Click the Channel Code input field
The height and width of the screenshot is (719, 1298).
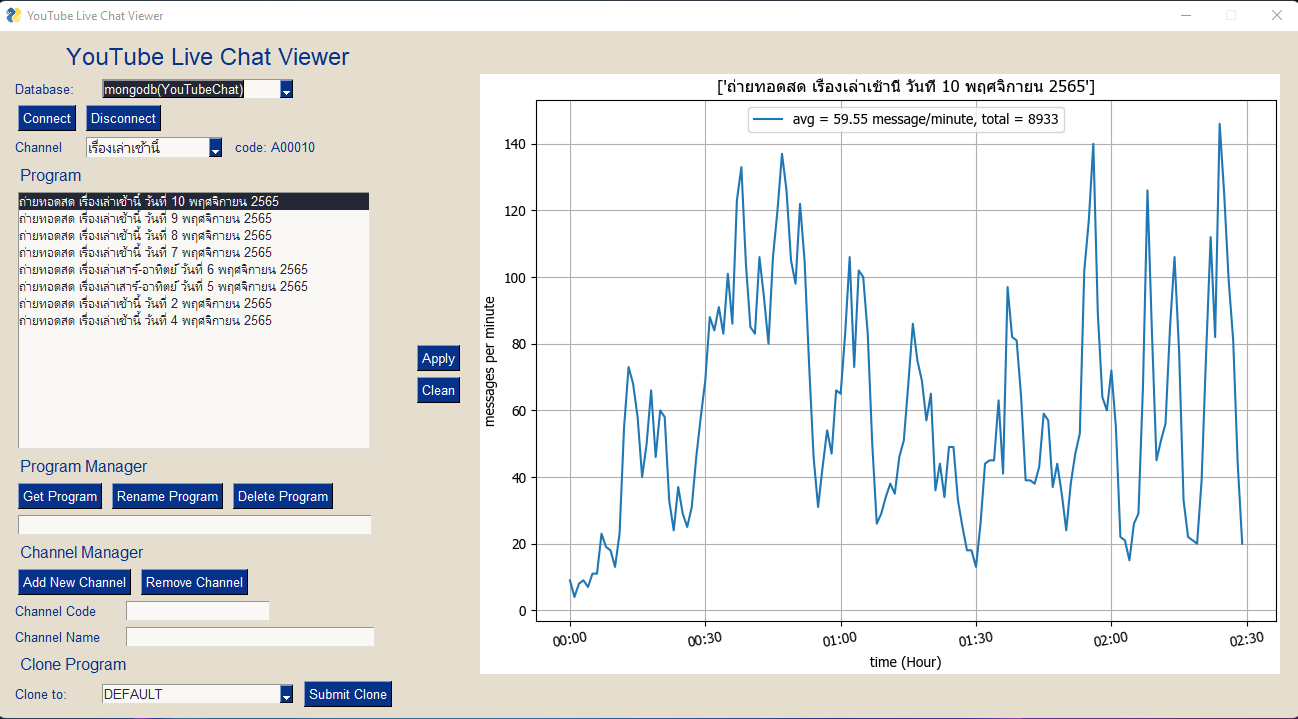197,610
